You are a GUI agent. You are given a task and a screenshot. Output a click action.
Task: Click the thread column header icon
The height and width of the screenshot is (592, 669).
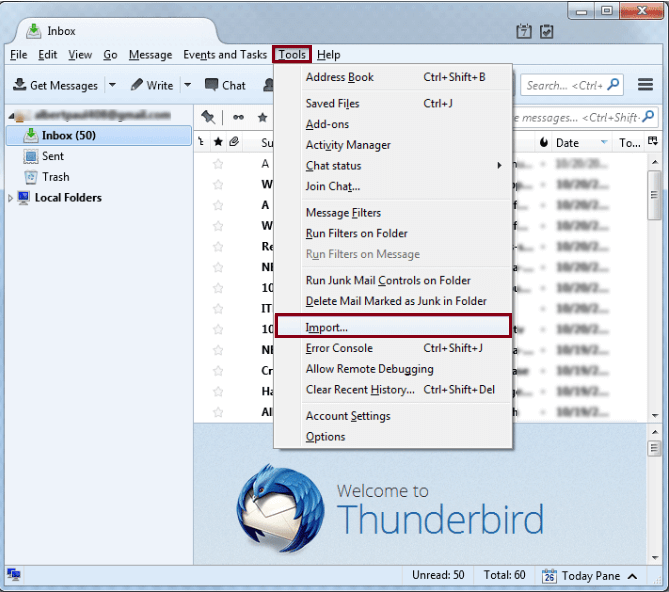201,142
